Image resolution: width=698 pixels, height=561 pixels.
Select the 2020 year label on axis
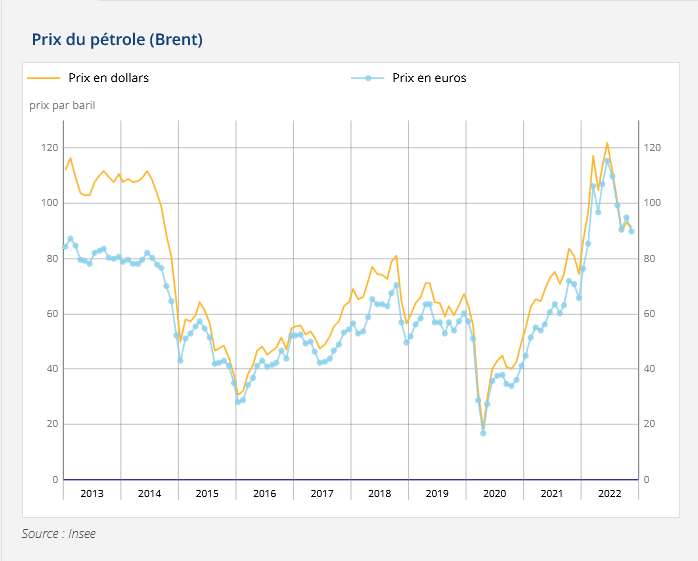coord(494,493)
